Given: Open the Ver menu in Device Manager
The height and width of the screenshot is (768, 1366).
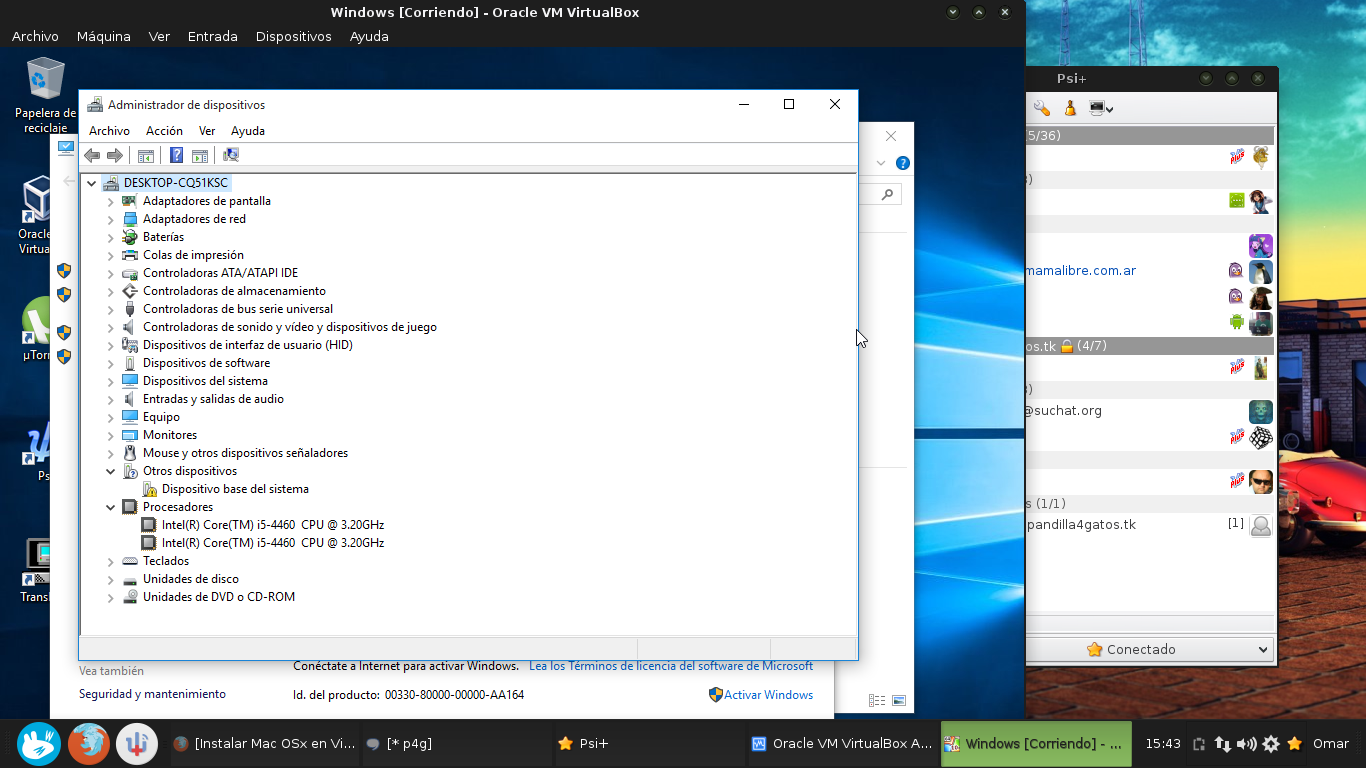Looking at the screenshot, I should tap(207, 131).
